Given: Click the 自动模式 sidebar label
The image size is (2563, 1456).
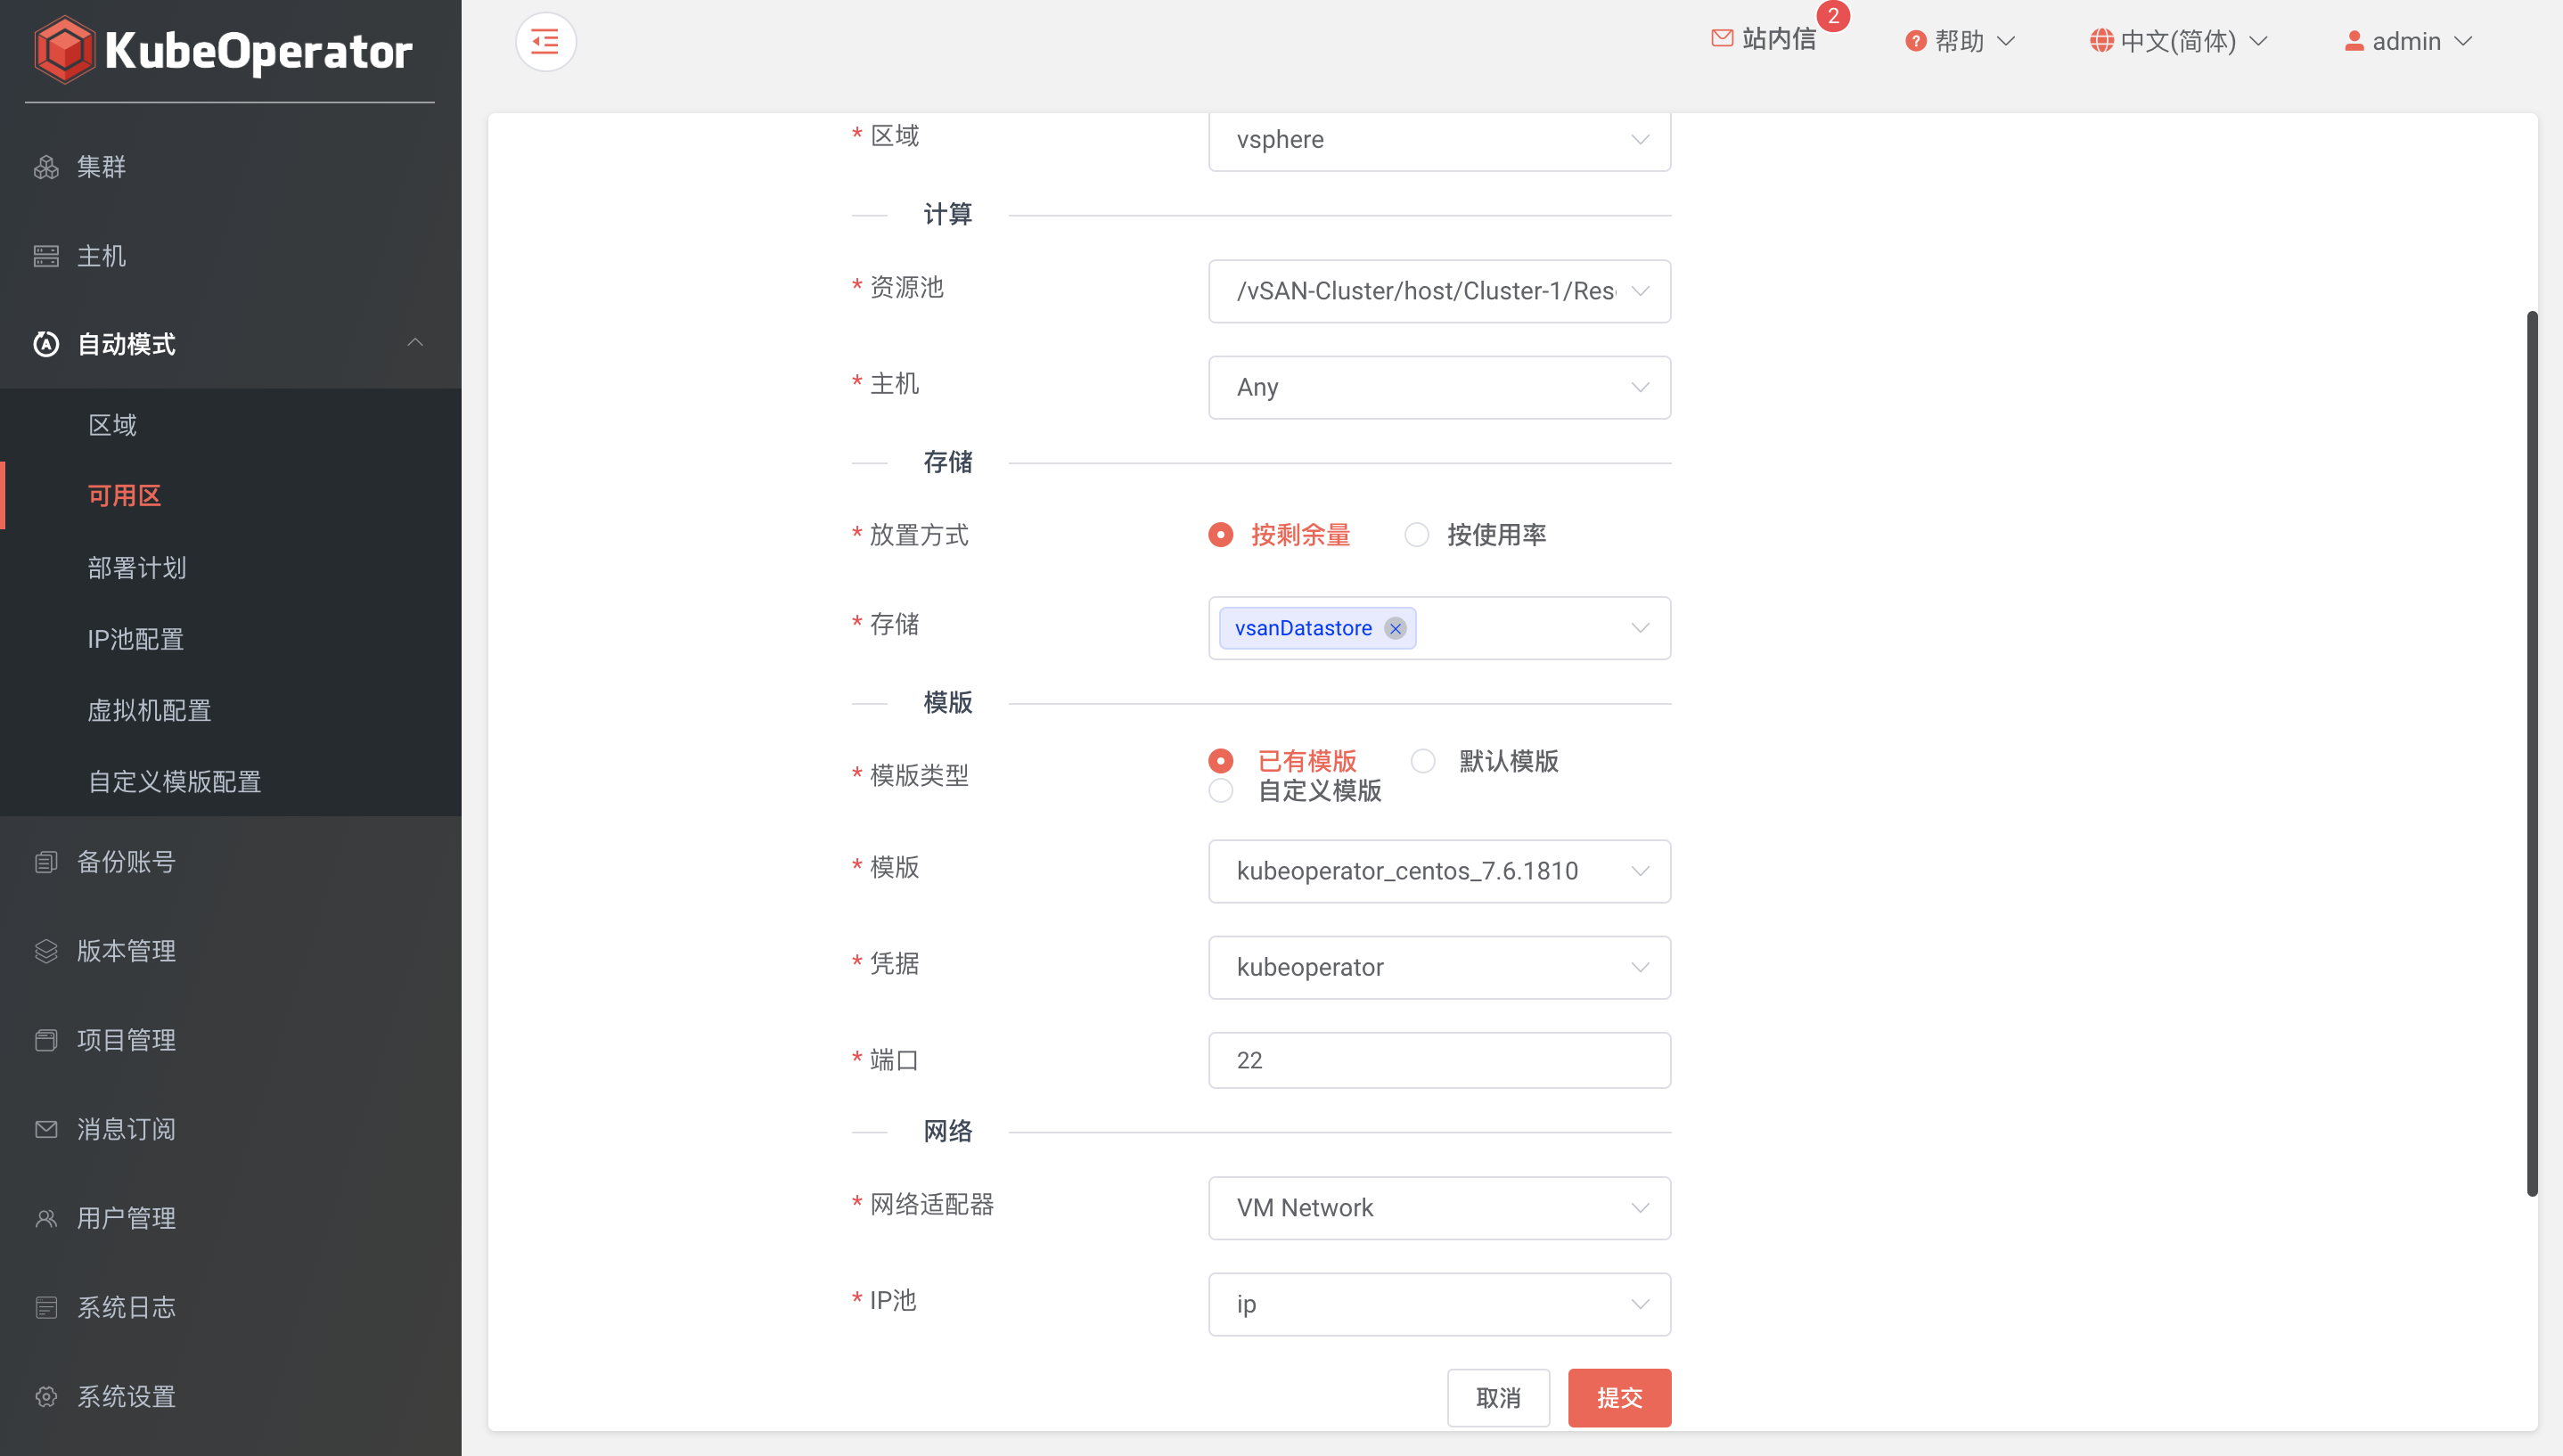Looking at the screenshot, I should tap(127, 344).
